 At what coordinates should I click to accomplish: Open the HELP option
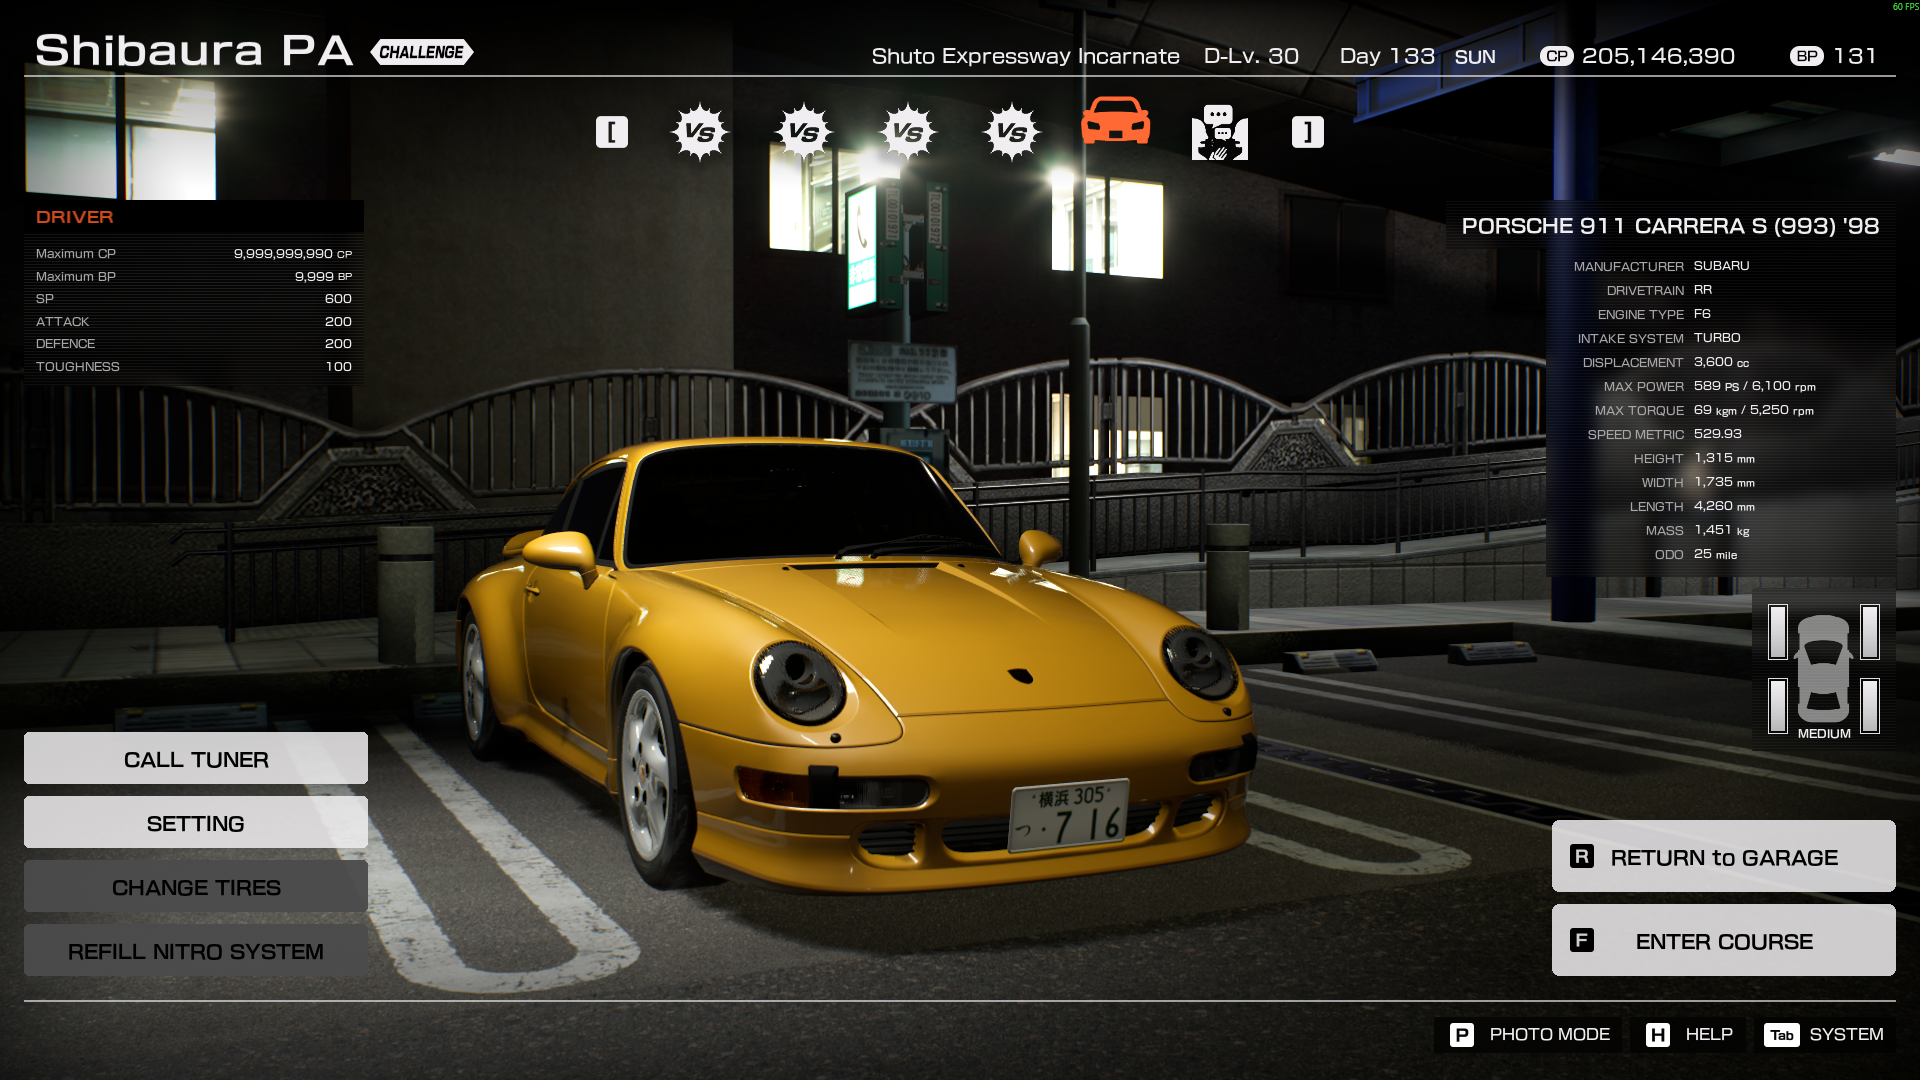click(x=1690, y=1034)
